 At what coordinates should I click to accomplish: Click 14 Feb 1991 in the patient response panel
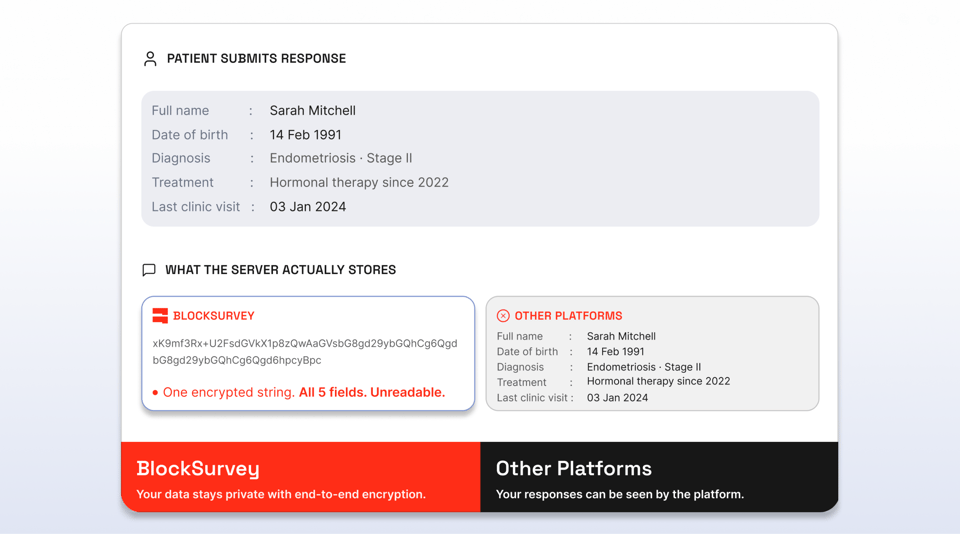pyautogui.click(x=306, y=135)
